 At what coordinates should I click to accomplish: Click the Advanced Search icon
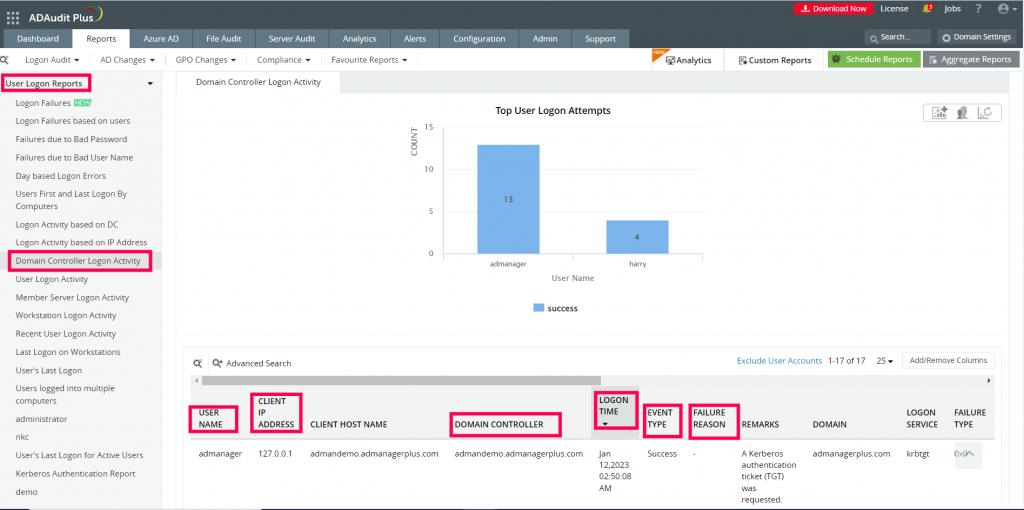pyautogui.click(x=217, y=363)
